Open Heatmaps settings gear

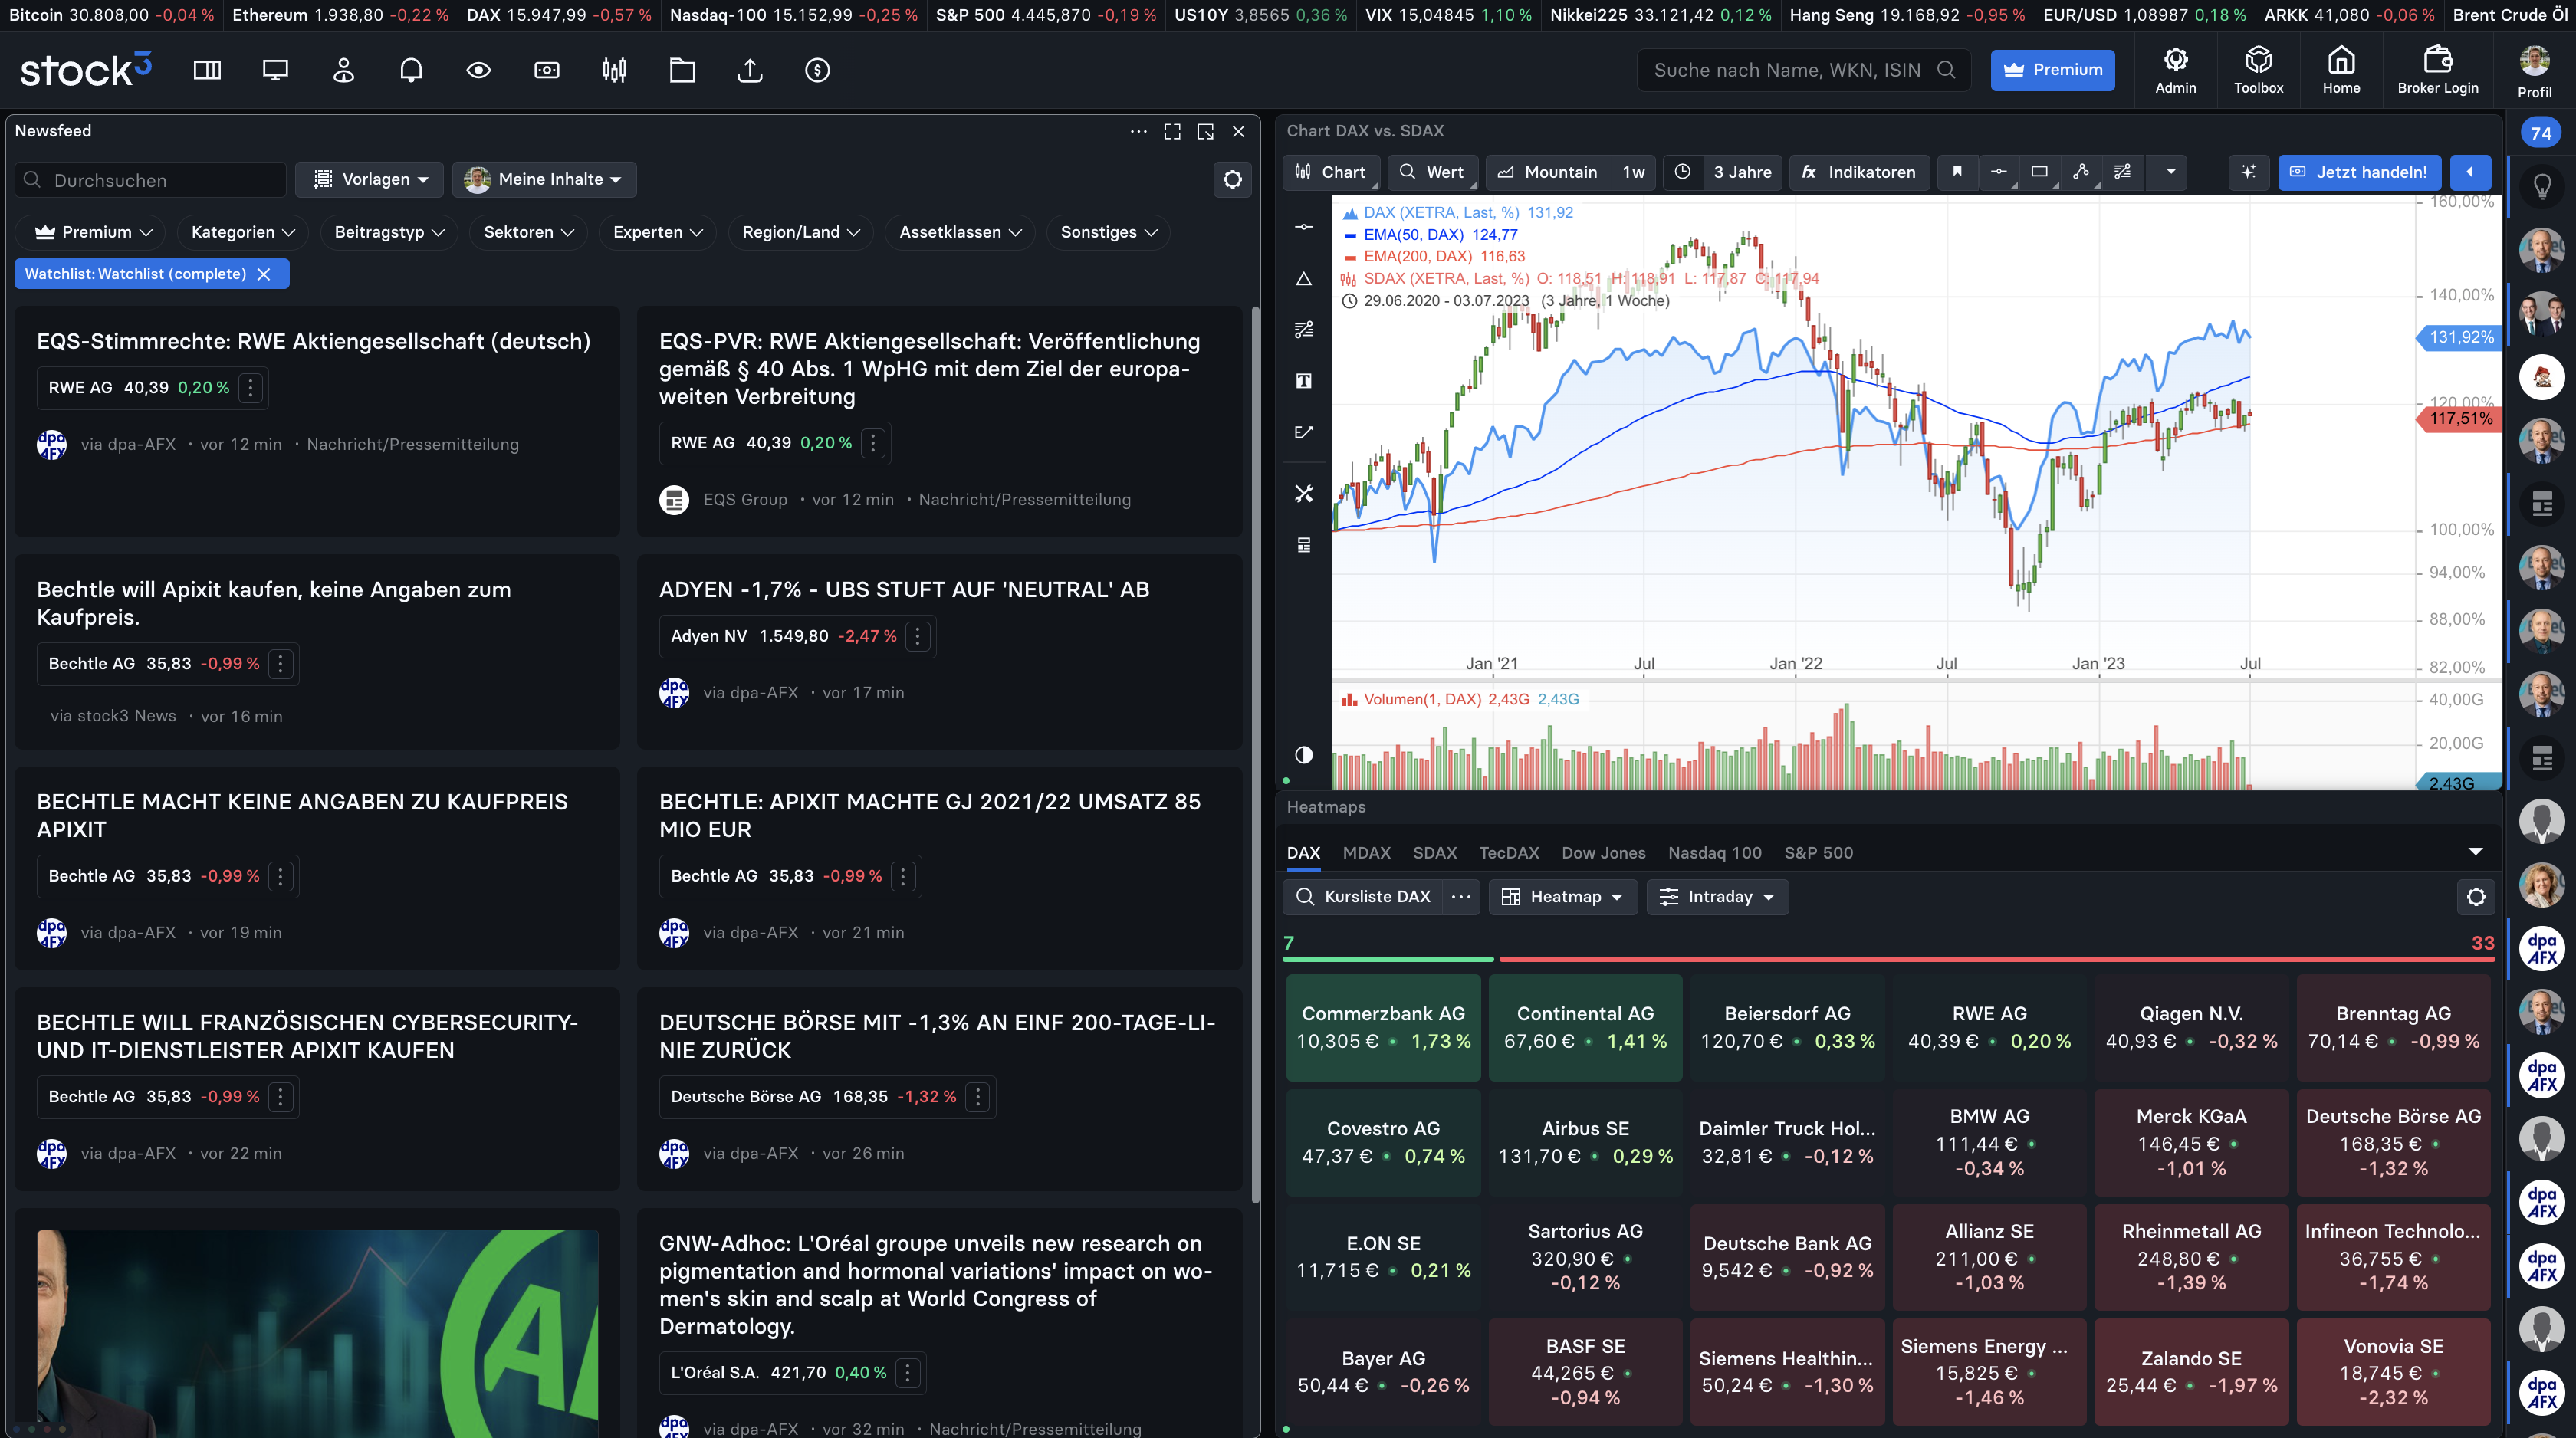pyautogui.click(x=2475, y=897)
